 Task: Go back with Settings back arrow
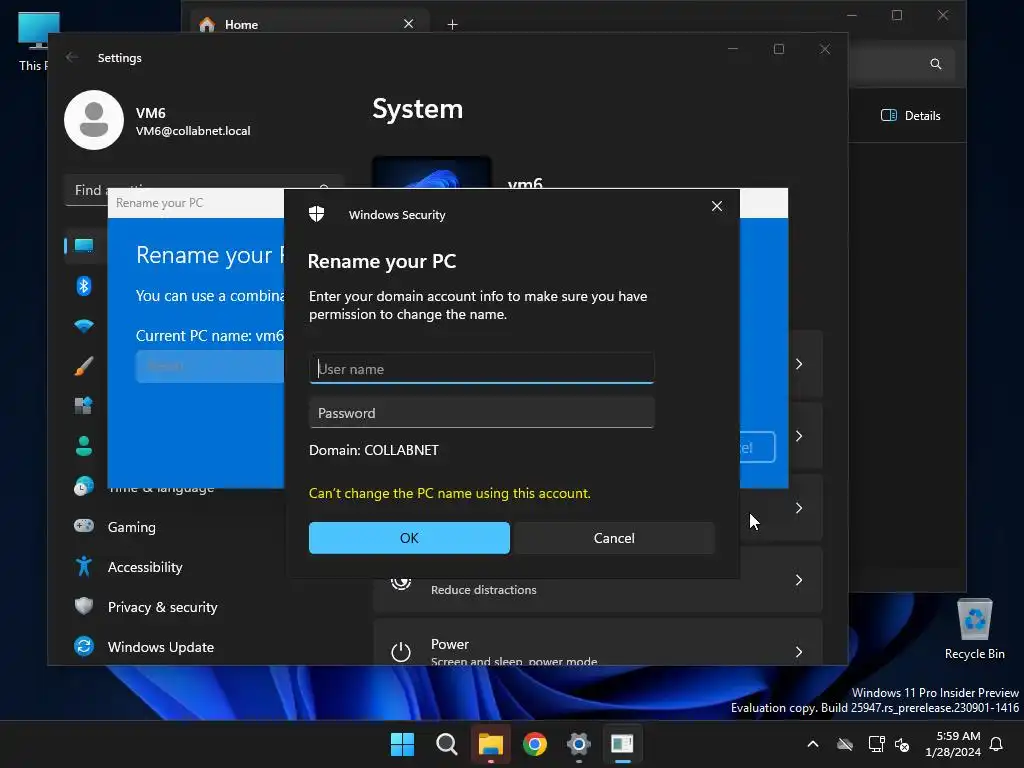click(x=72, y=57)
